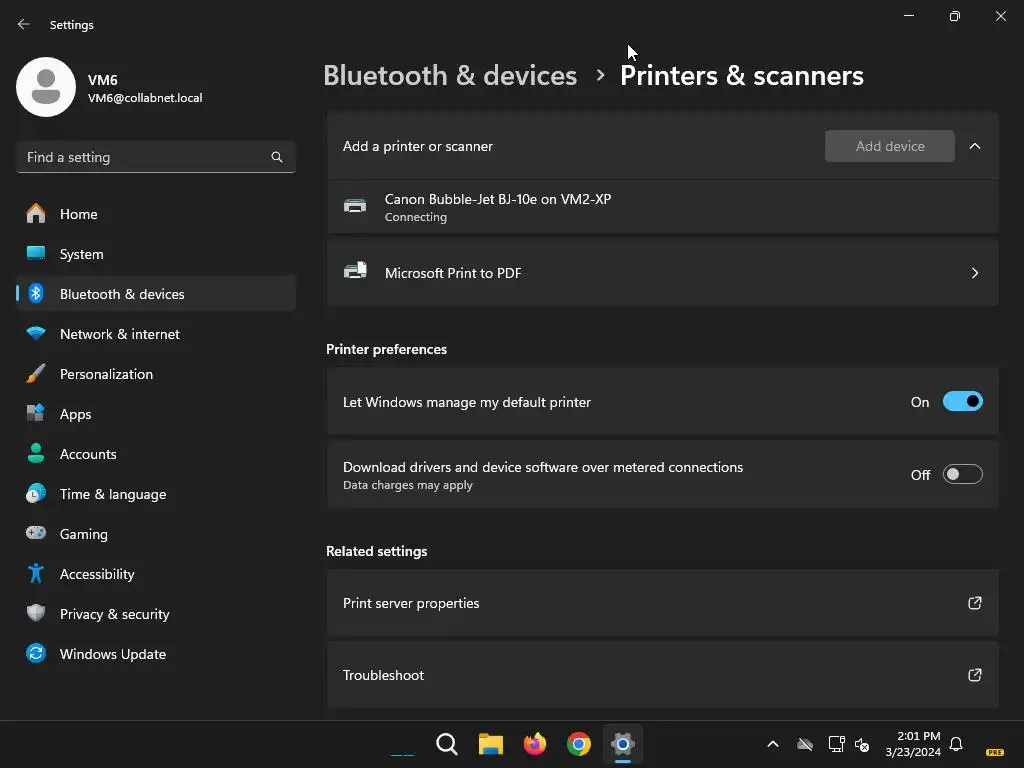The height and width of the screenshot is (768, 1024).
Task: Click the Add device button
Action: pos(889,146)
